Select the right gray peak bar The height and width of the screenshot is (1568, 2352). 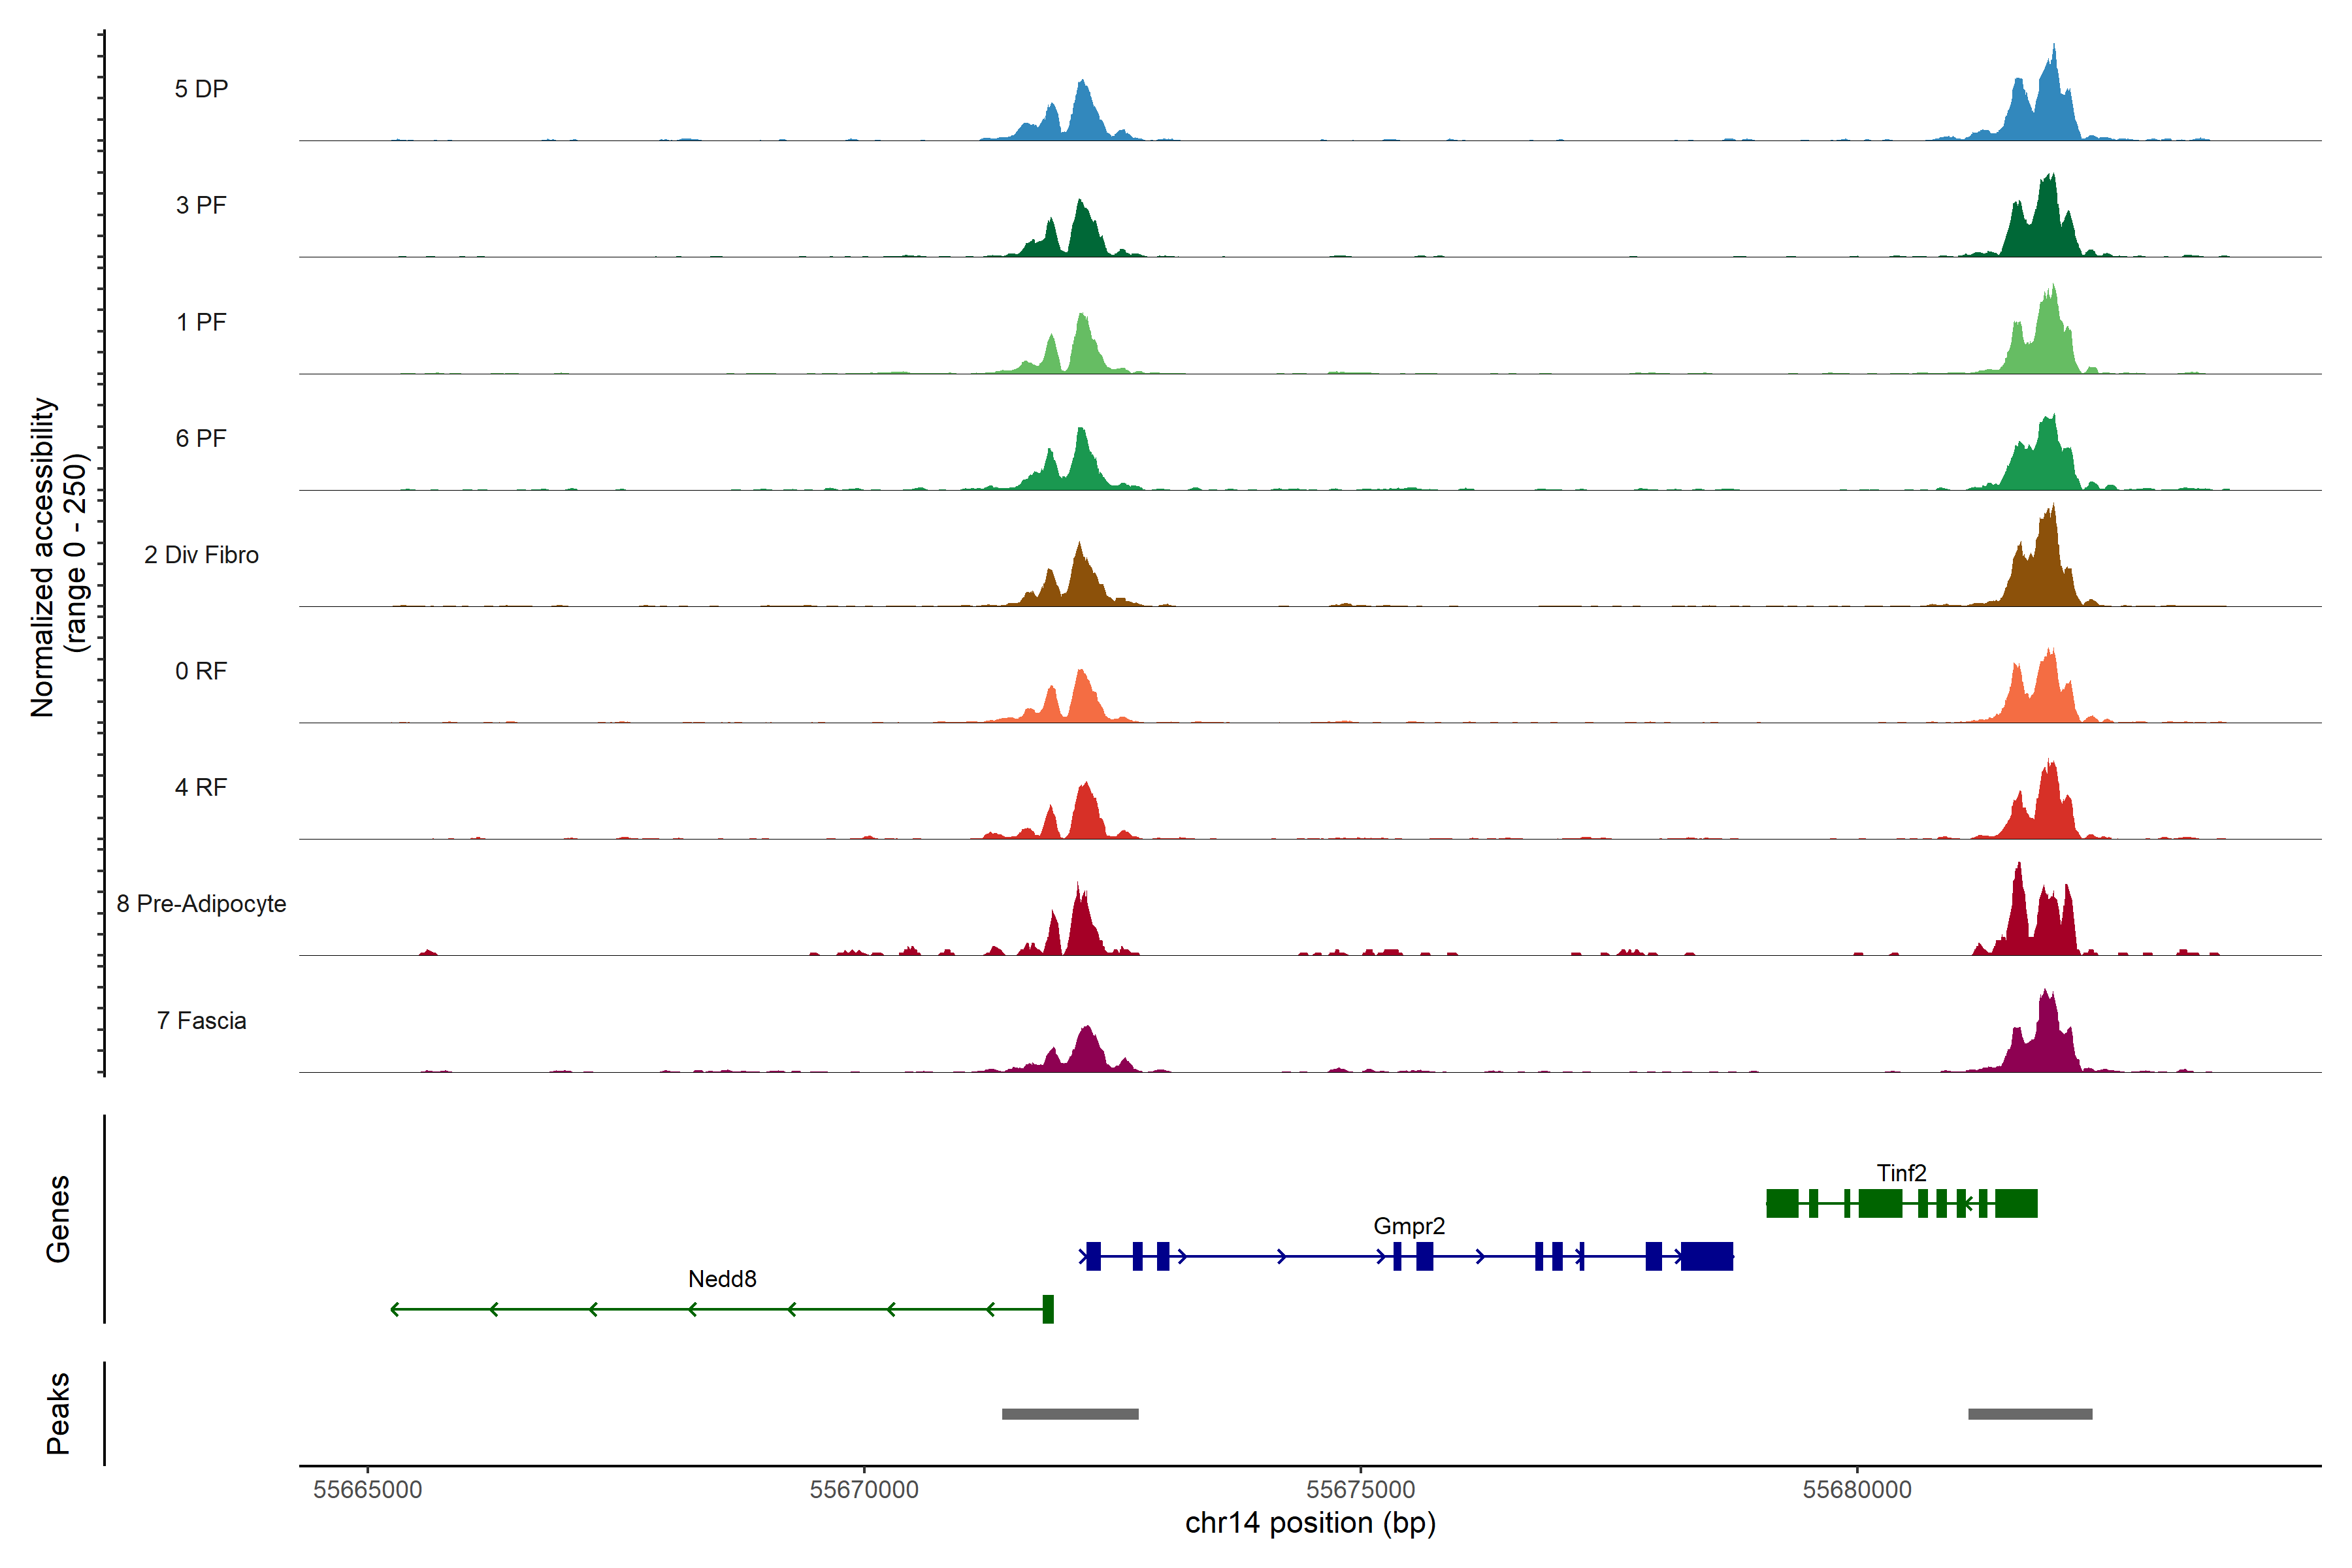click(2030, 1414)
